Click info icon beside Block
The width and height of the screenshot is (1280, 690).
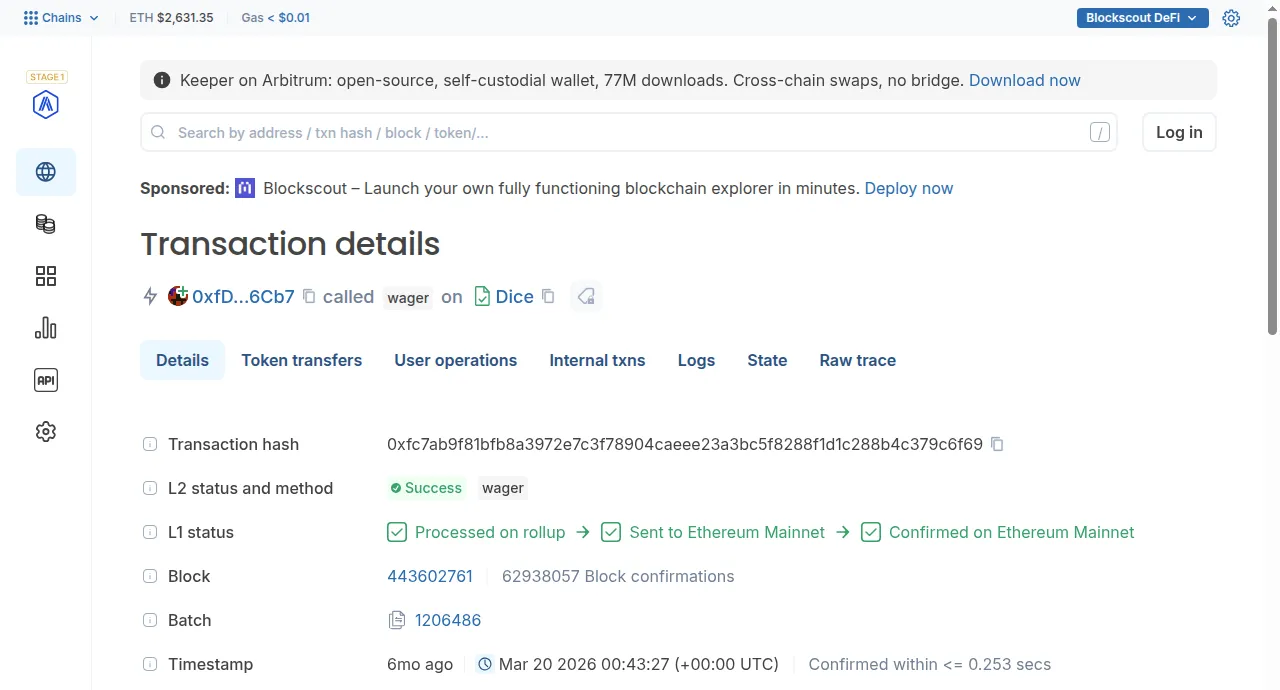pyautogui.click(x=150, y=576)
